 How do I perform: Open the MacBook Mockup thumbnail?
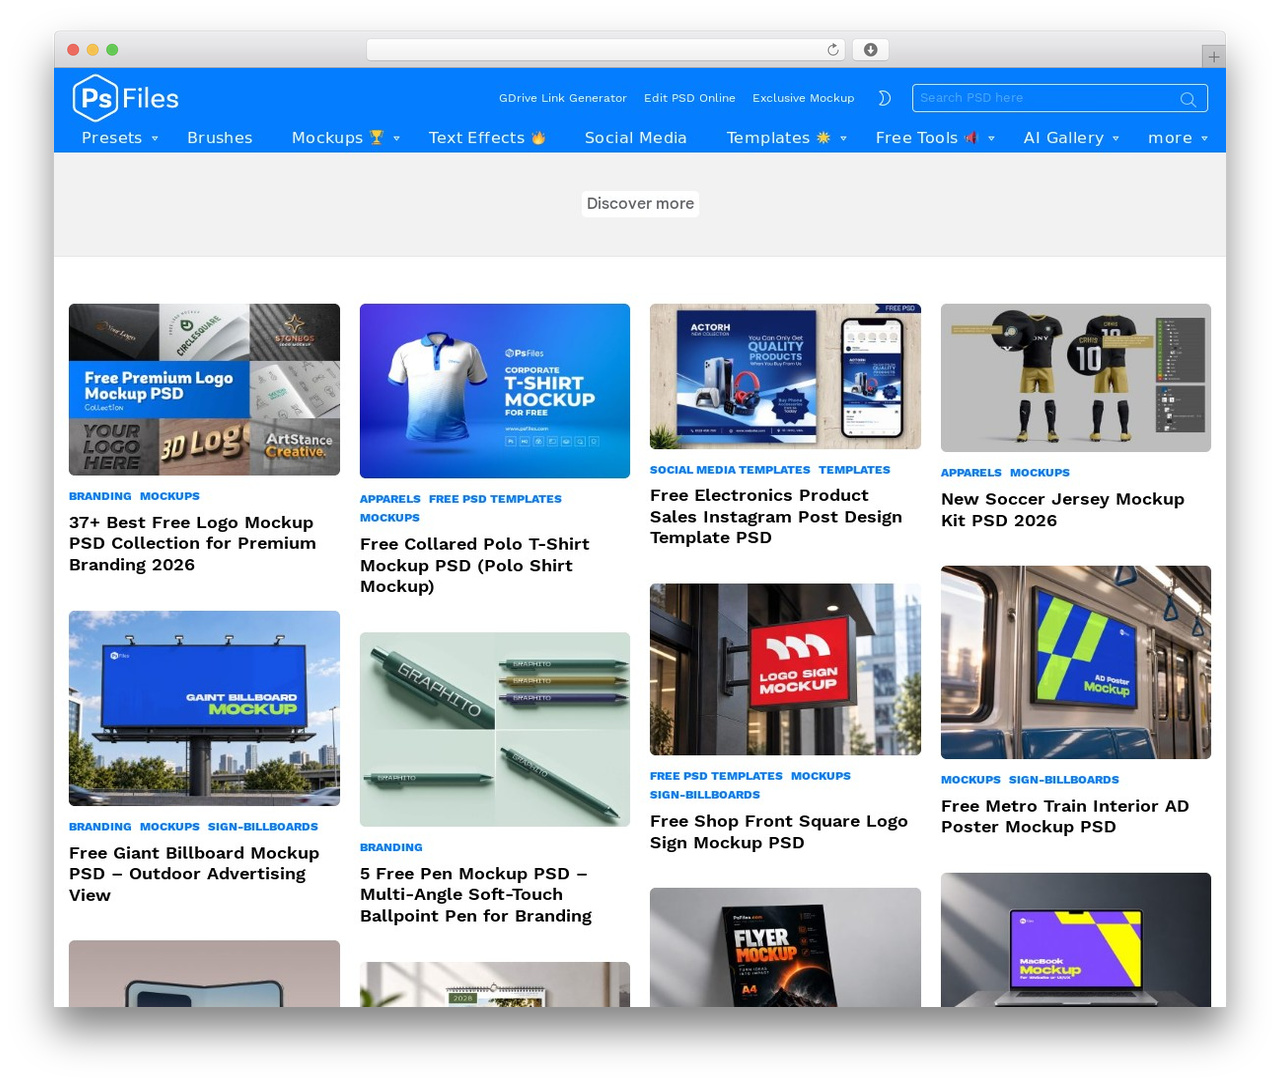click(1076, 940)
